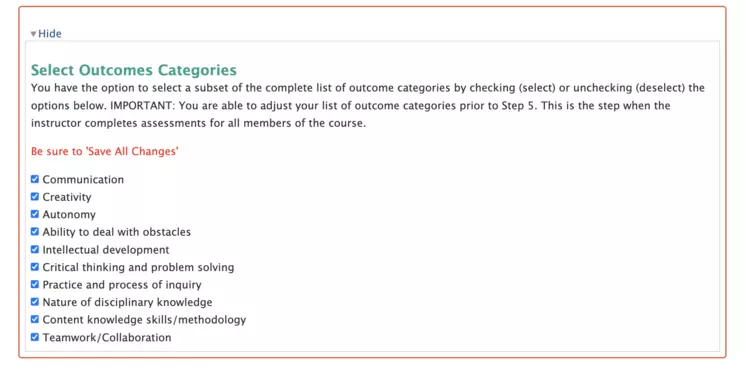Collapse the section using the Hide triangle
The image size is (744, 370).
[34, 34]
